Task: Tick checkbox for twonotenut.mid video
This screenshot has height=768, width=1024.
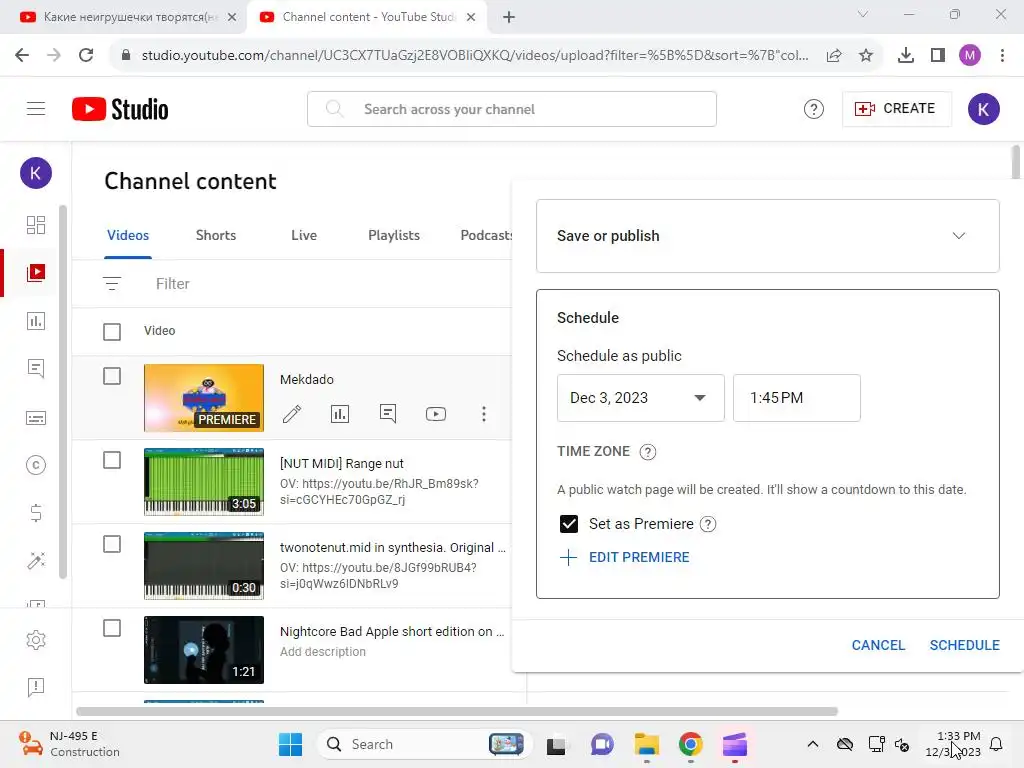Action: 112,544
